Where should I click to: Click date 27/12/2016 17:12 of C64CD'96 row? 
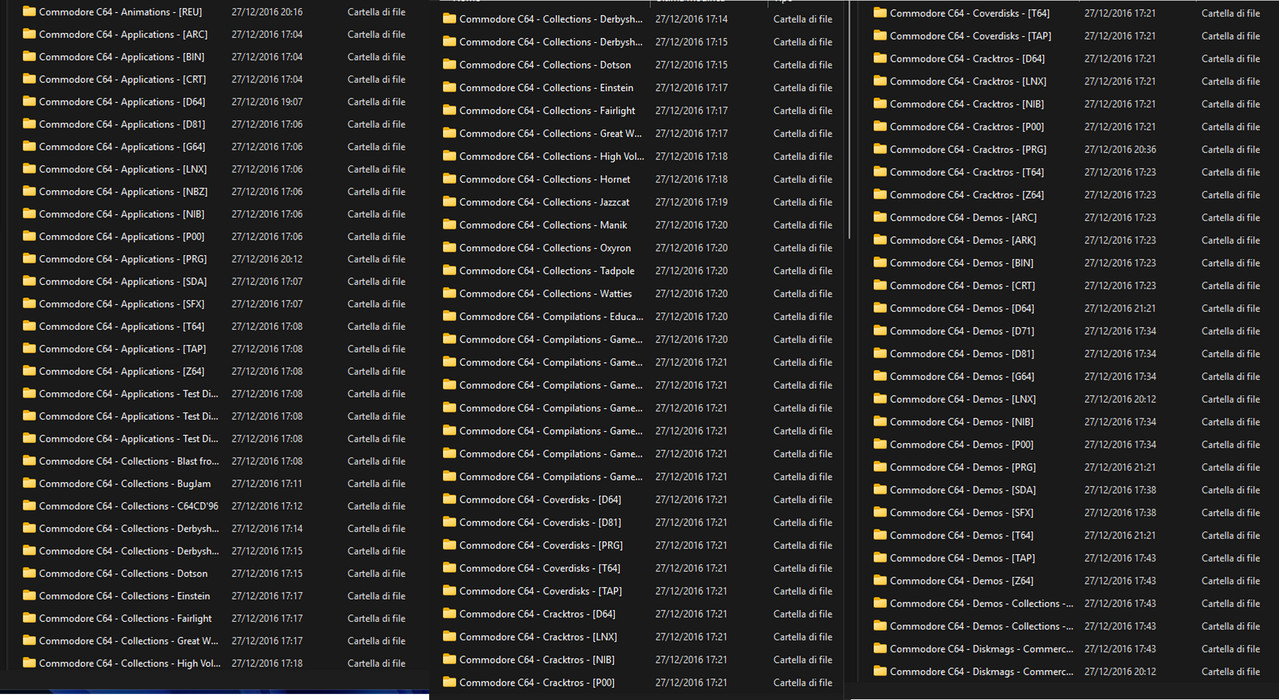point(267,506)
